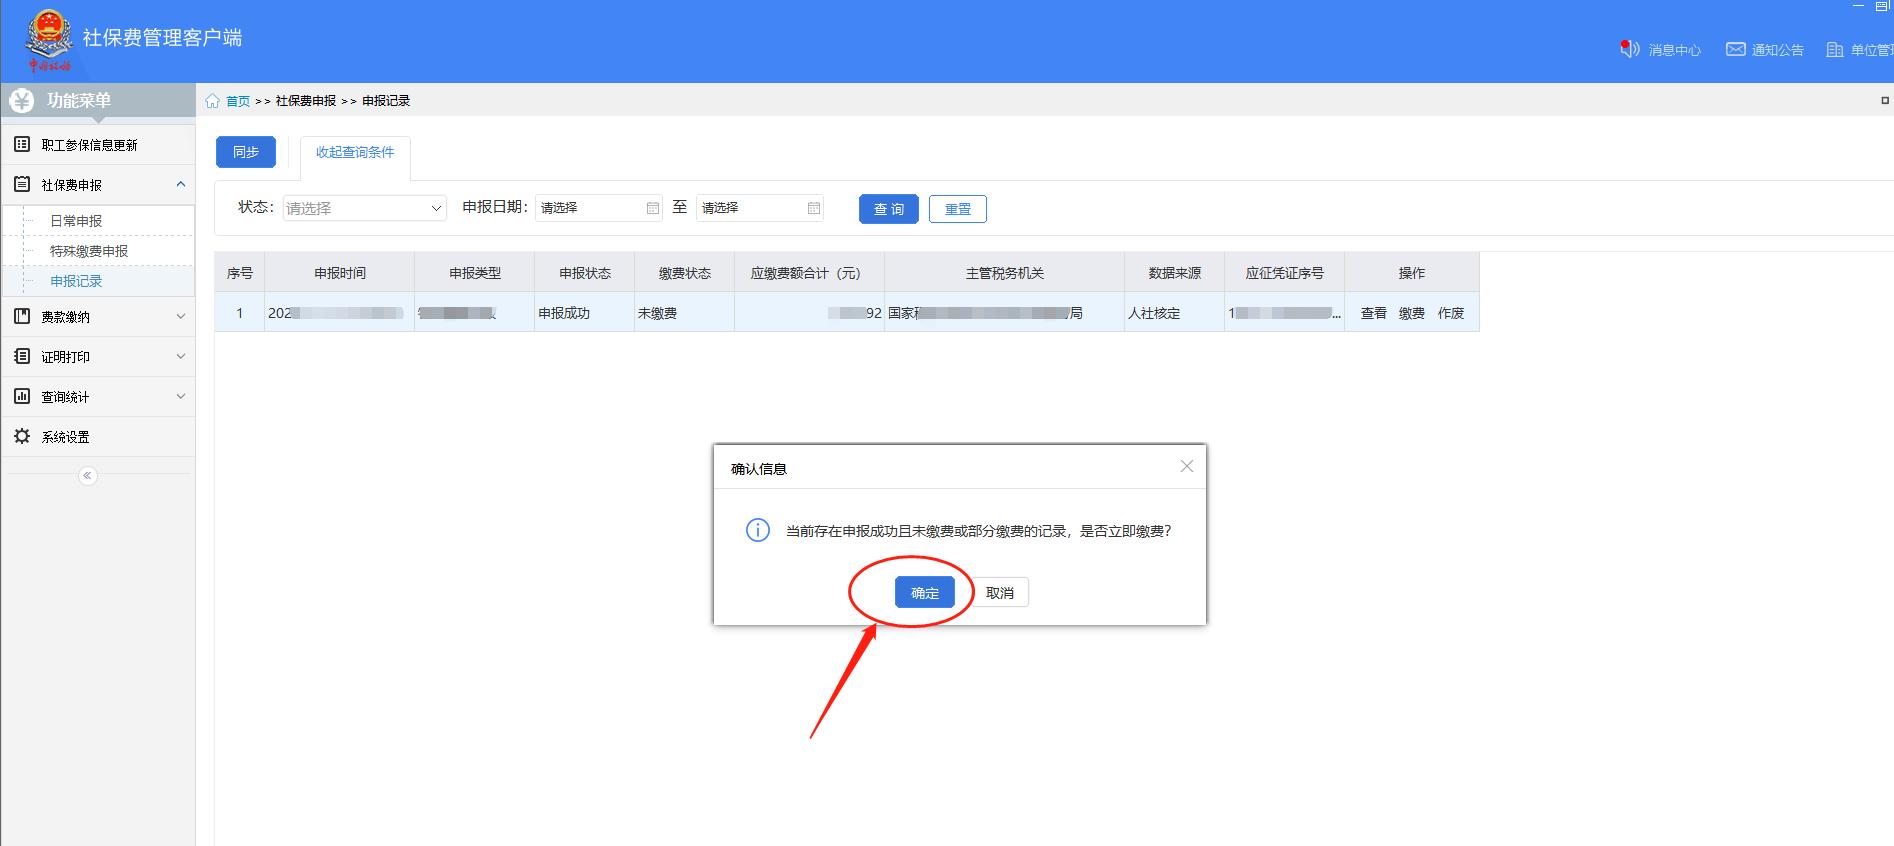Select 日常申报 in the sidebar
This screenshot has height=846, width=1894.
click(x=76, y=221)
